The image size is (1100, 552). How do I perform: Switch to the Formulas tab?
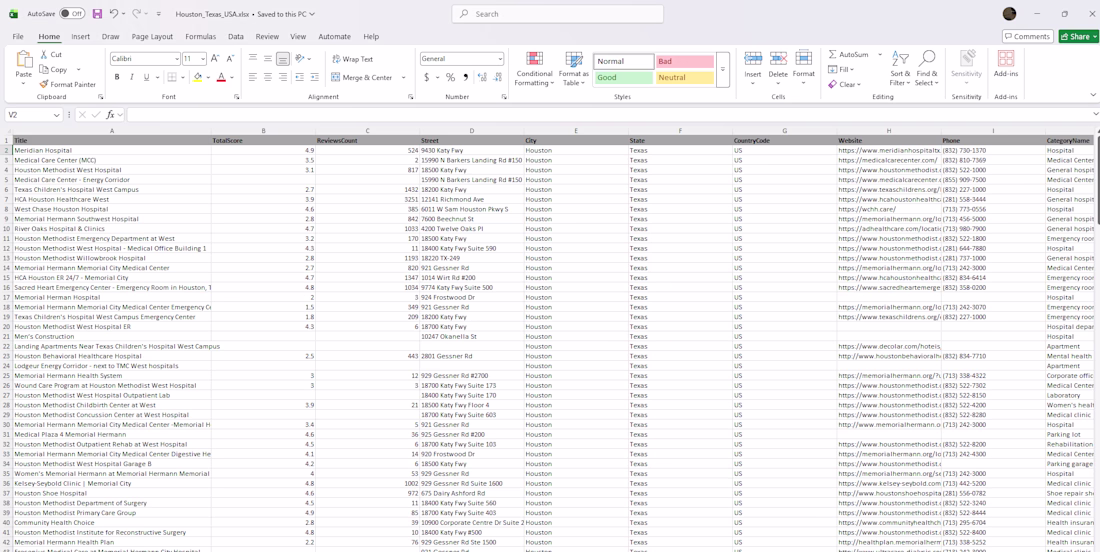pyautogui.click(x=201, y=36)
